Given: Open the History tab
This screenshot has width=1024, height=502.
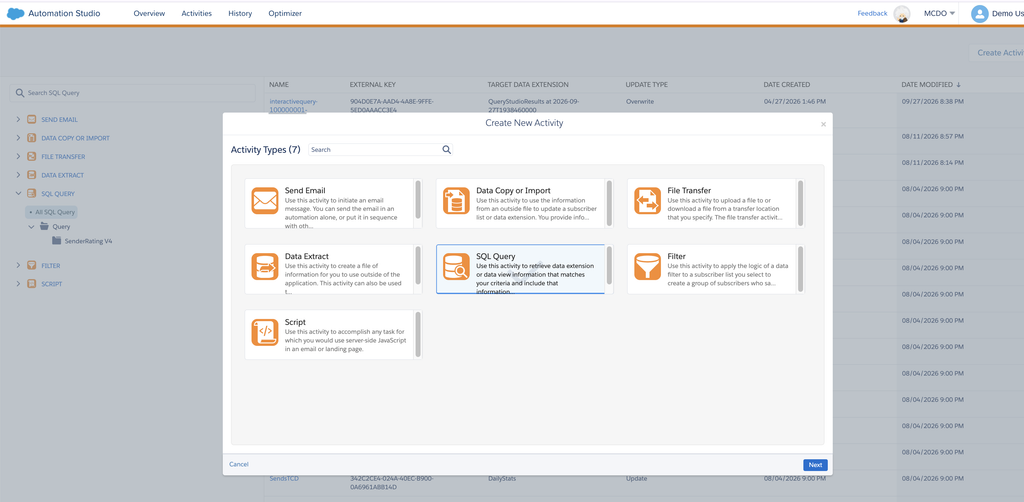Looking at the screenshot, I should pyautogui.click(x=240, y=13).
